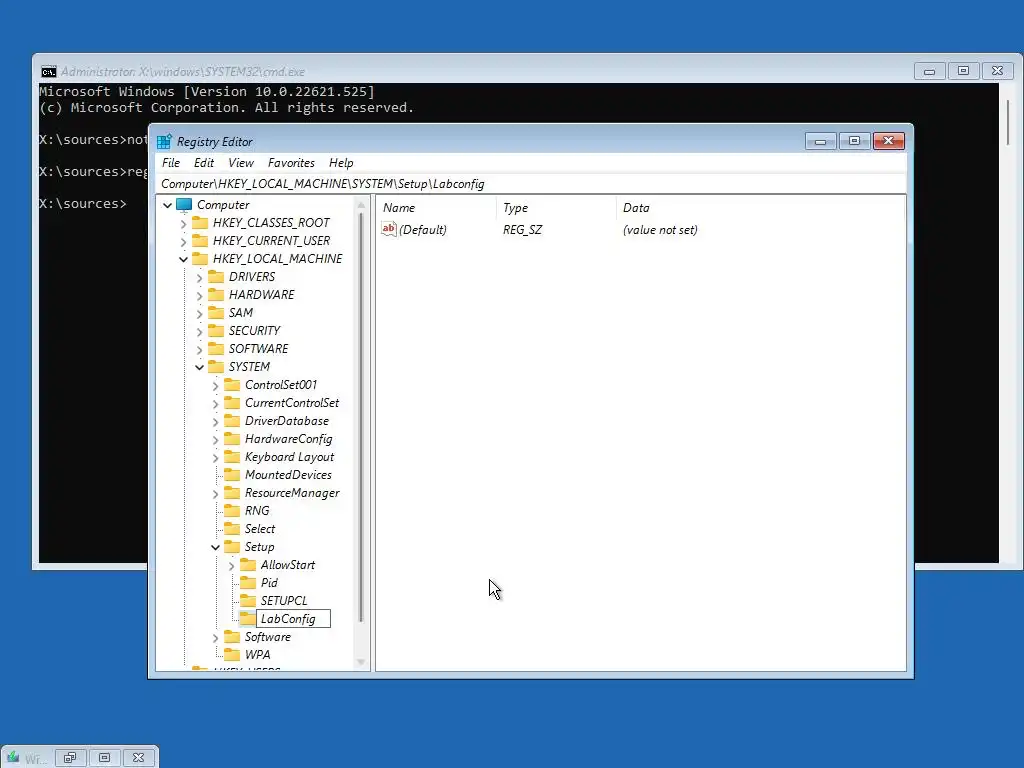This screenshot has width=1024, height=768.
Task: Click the HARDWARE folder icon
Action: [x=216, y=295]
